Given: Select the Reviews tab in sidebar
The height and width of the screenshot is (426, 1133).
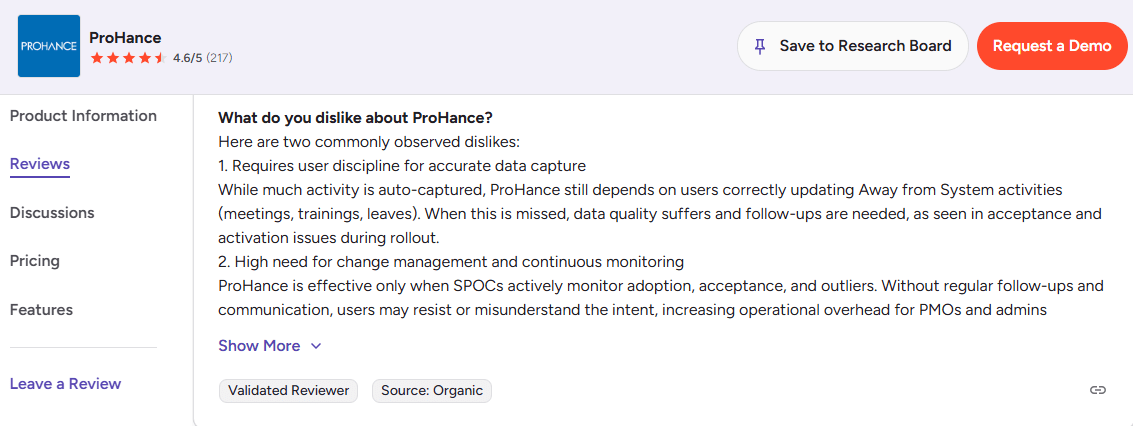Looking at the screenshot, I should tap(40, 164).
